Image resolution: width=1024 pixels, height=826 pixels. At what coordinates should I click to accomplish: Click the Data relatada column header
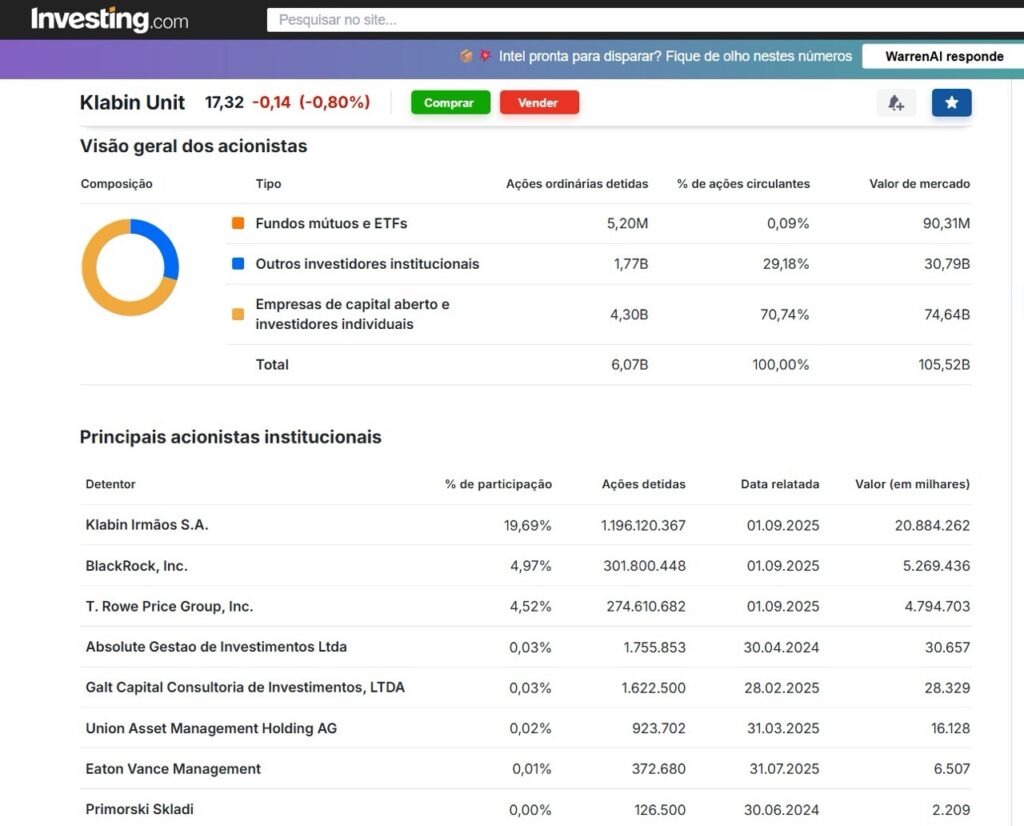coord(779,484)
